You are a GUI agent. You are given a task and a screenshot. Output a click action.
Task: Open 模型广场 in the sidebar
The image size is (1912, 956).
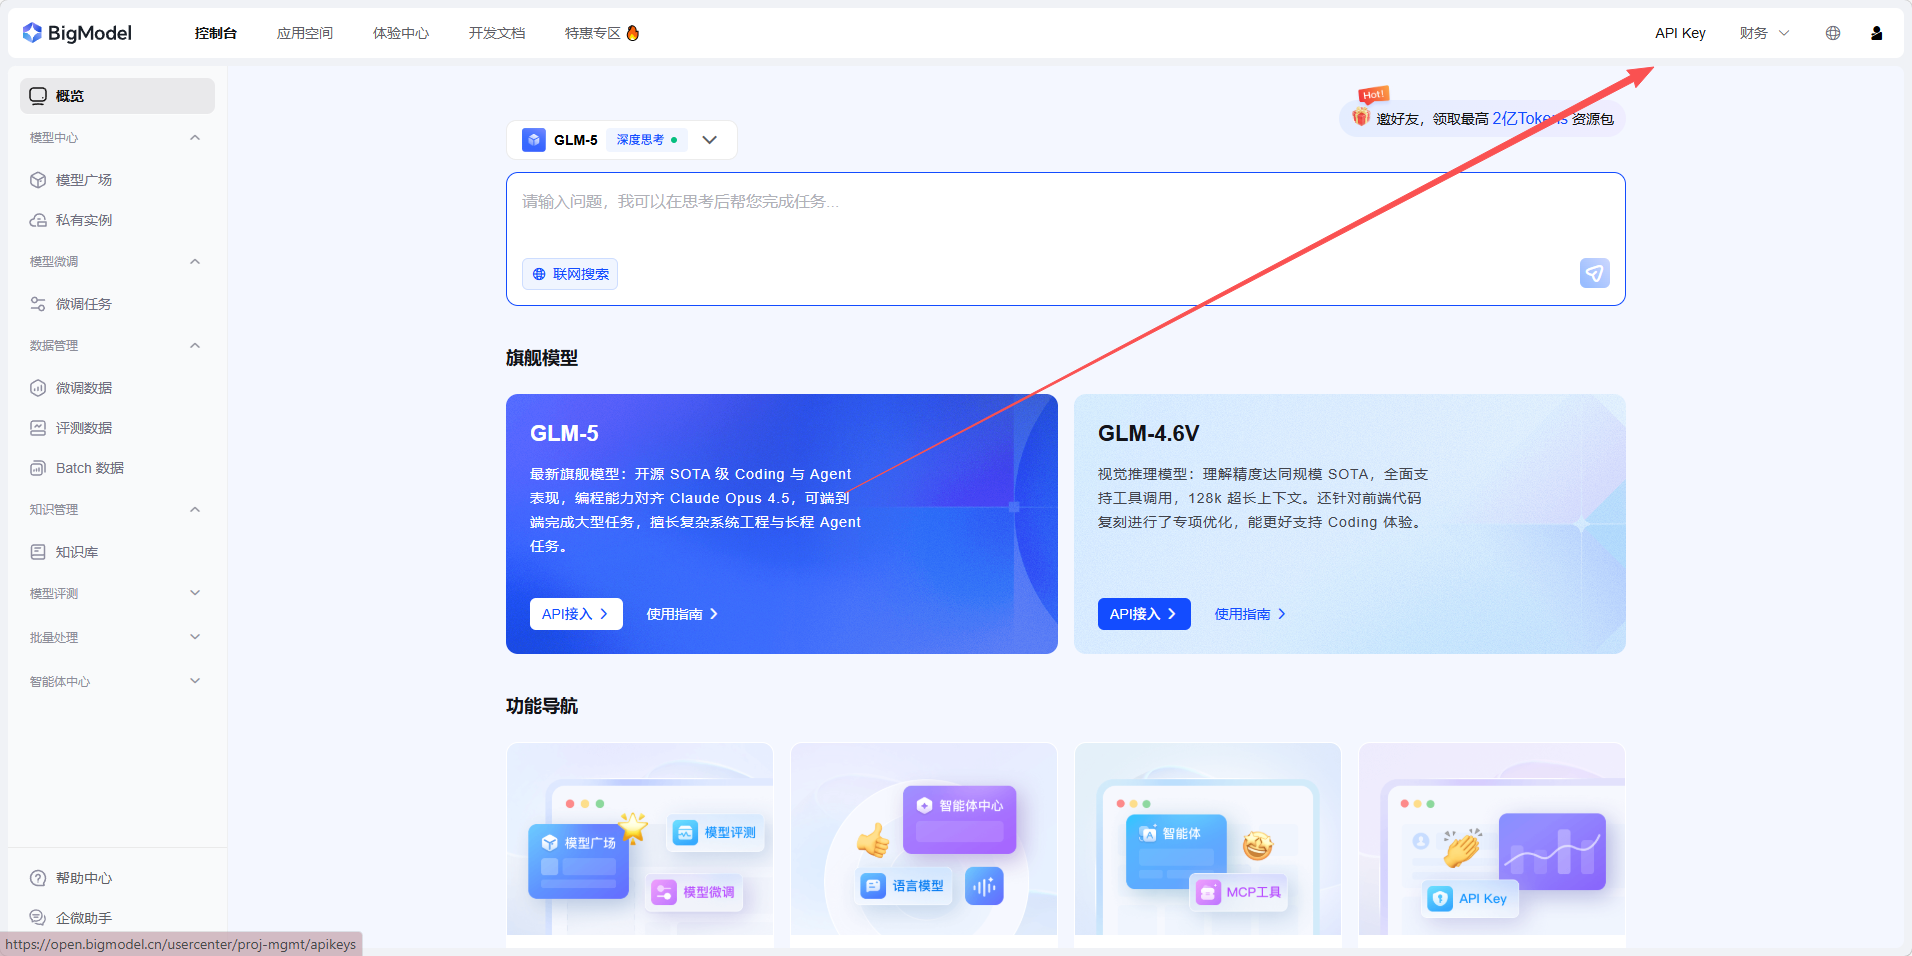[84, 180]
